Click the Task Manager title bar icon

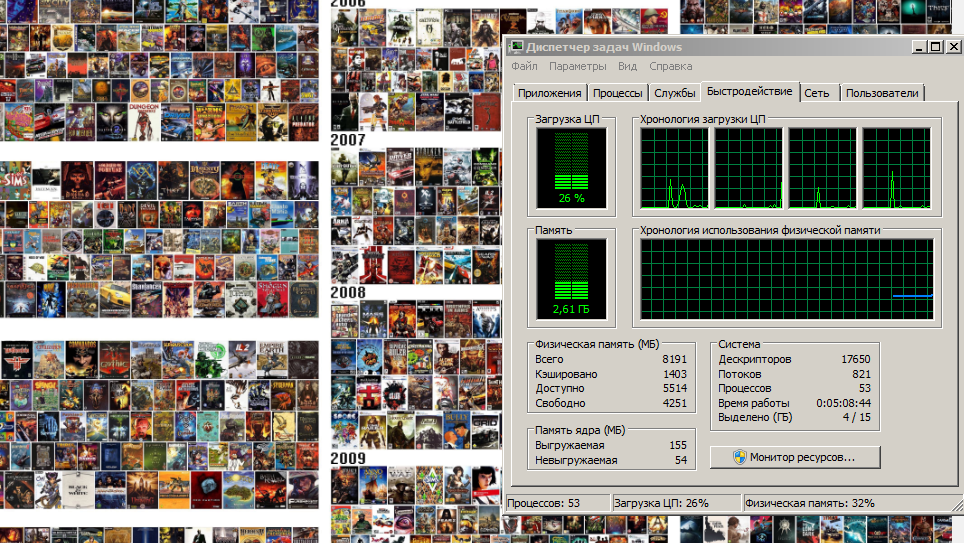[x=516, y=47]
